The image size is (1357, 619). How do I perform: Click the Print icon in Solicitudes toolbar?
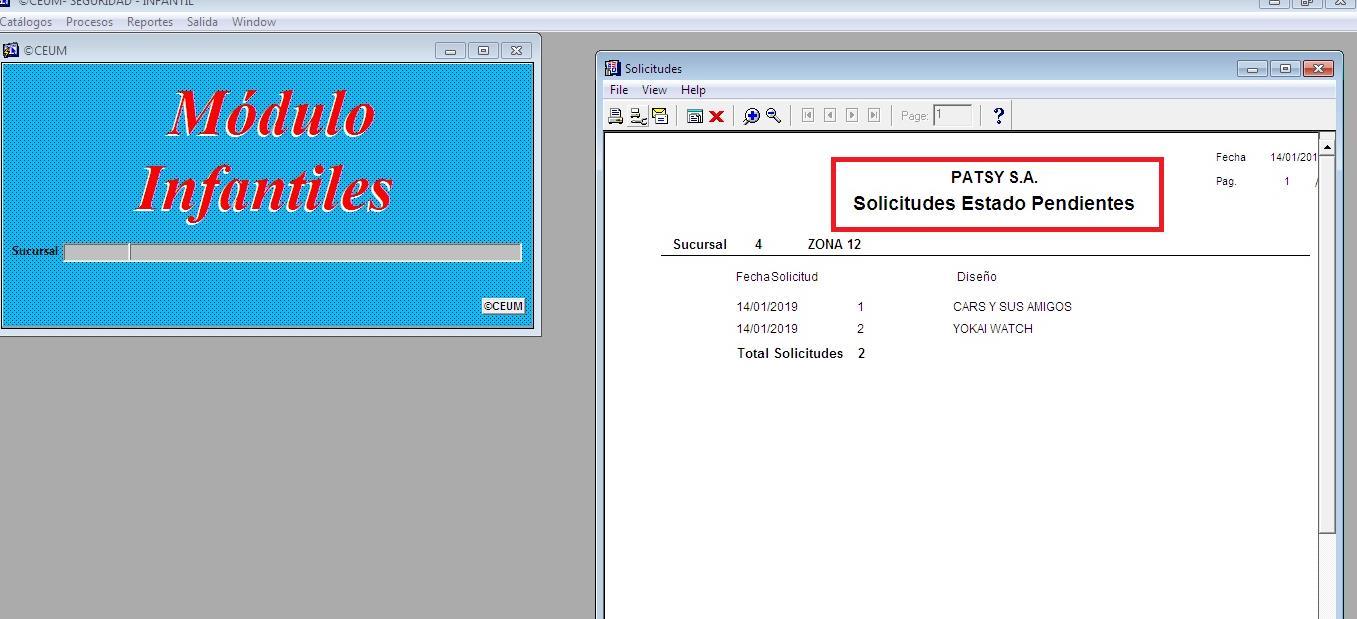(615, 116)
